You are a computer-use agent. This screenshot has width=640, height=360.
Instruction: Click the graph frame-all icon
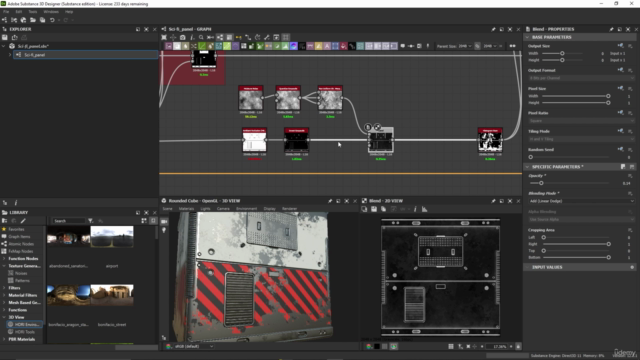[x=164, y=37]
